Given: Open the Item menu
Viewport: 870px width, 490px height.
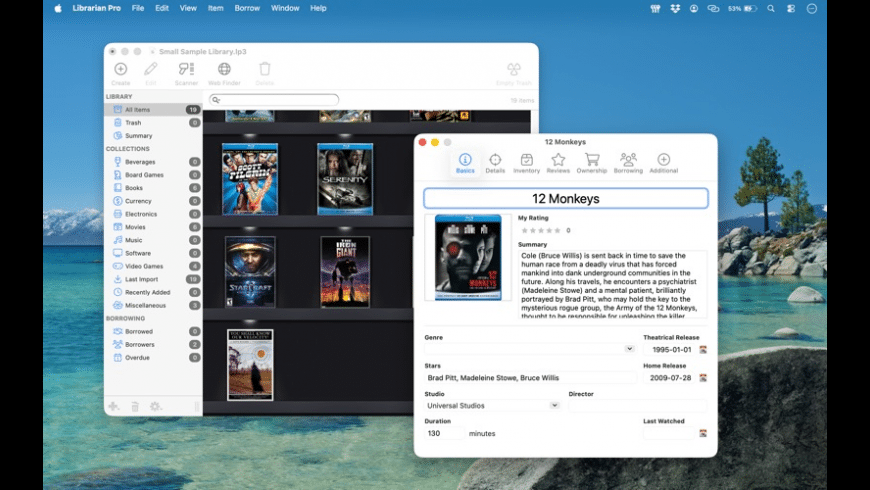Looking at the screenshot, I should (215, 8).
